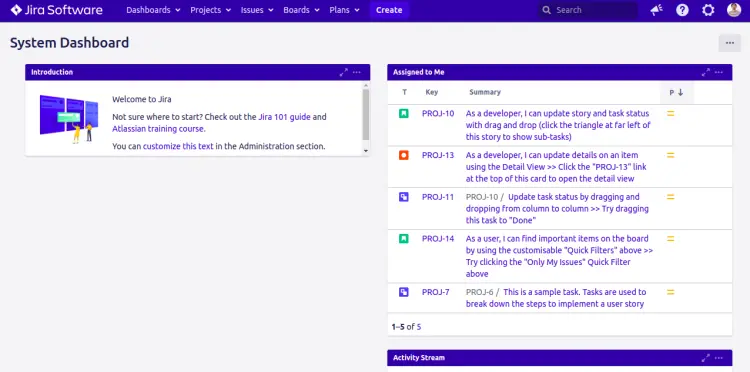Click the Jira Software logo

pyautogui.click(x=56, y=10)
